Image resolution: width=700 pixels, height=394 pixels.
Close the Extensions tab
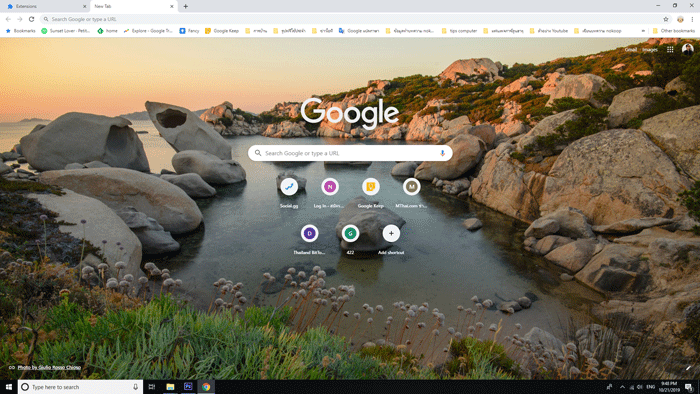(x=84, y=6)
